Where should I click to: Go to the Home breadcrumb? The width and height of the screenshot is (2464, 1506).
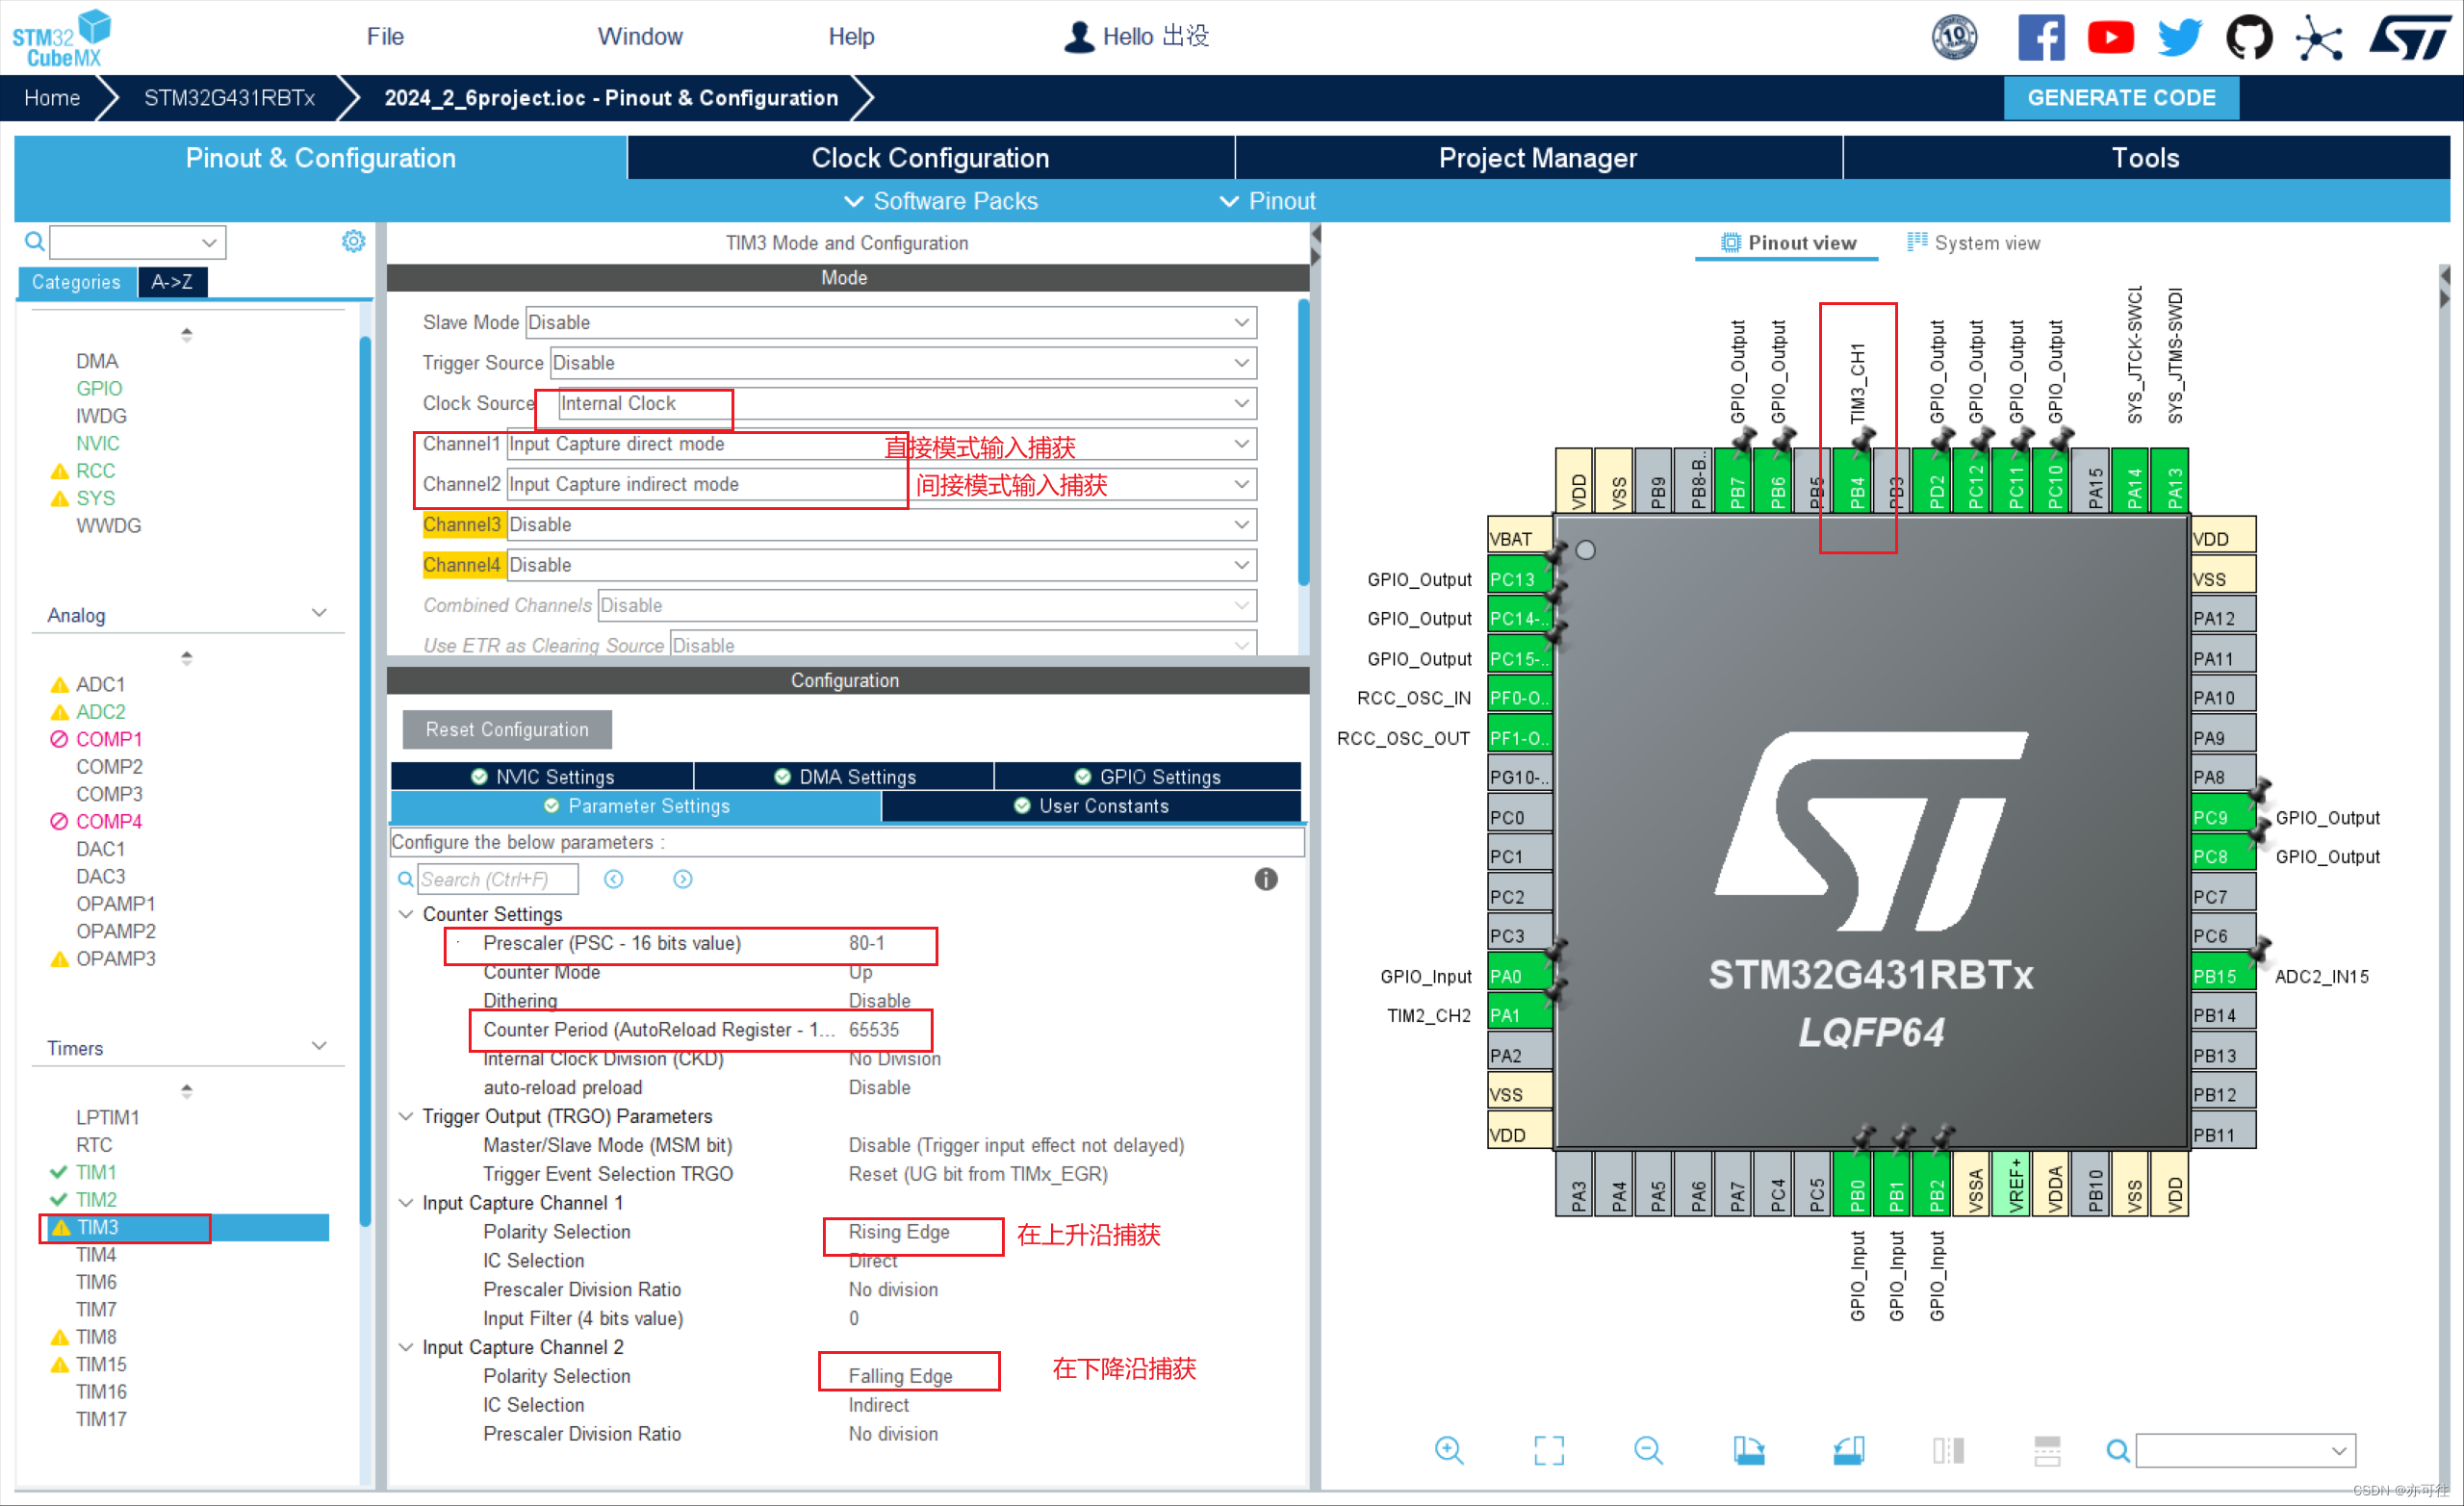click(52, 98)
